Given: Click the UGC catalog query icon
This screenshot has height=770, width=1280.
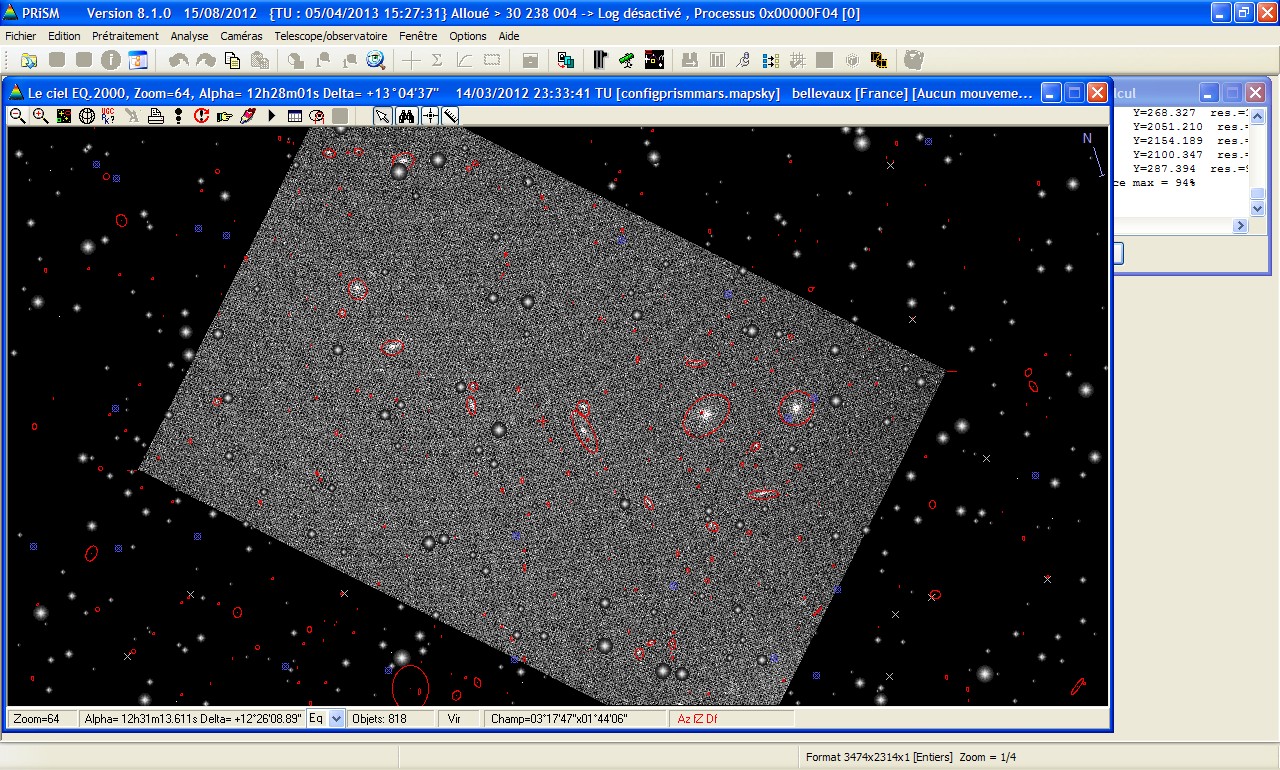Looking at the screenshot, I should pos(109,116).
